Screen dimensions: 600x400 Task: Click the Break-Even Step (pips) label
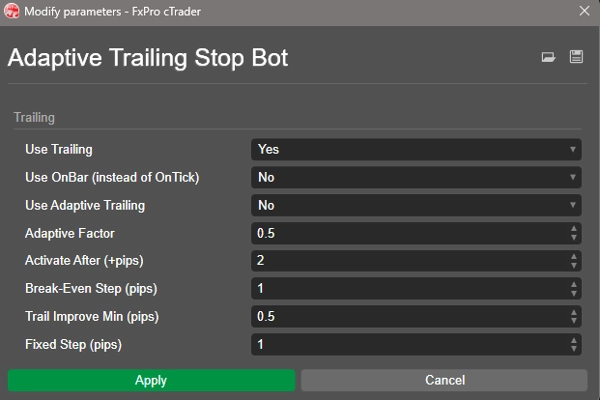(91, 288)
